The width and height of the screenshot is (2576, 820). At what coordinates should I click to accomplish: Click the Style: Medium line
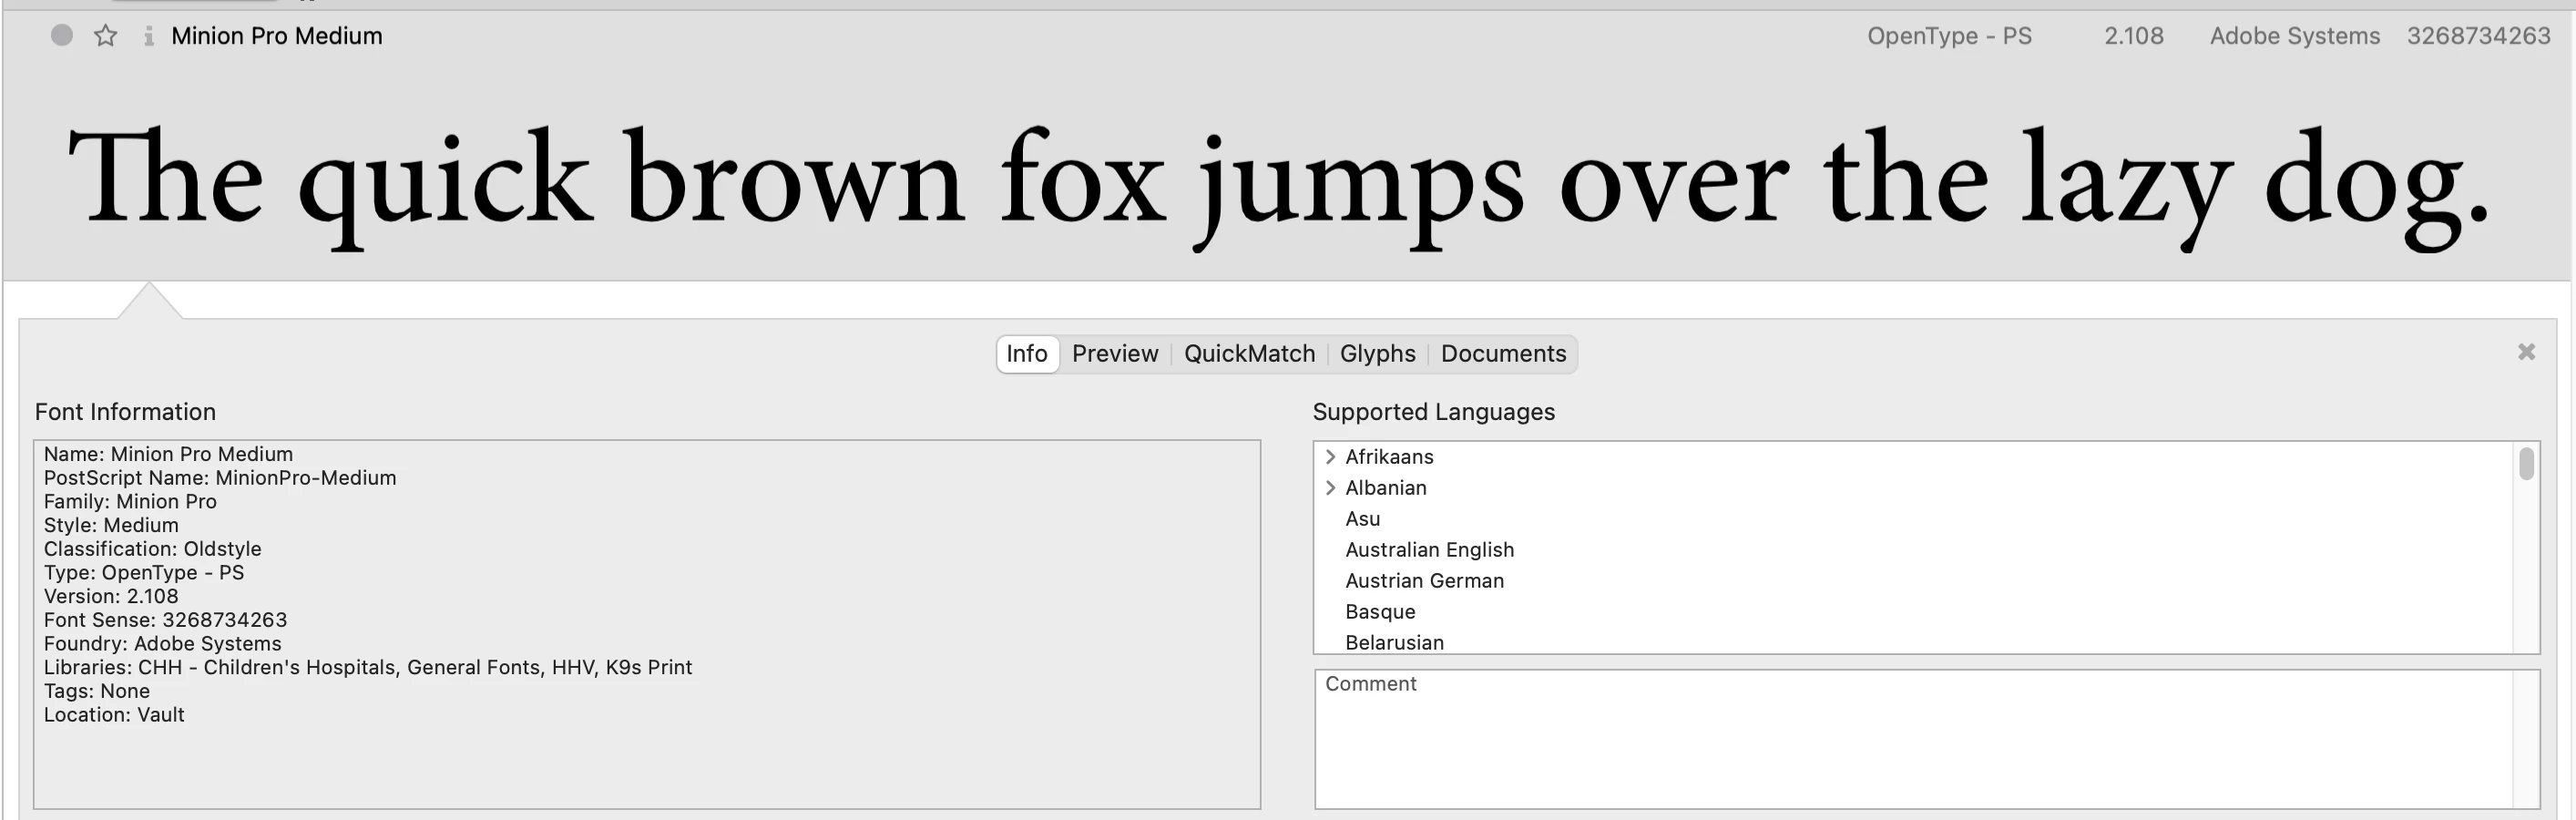tap(111, 525)
